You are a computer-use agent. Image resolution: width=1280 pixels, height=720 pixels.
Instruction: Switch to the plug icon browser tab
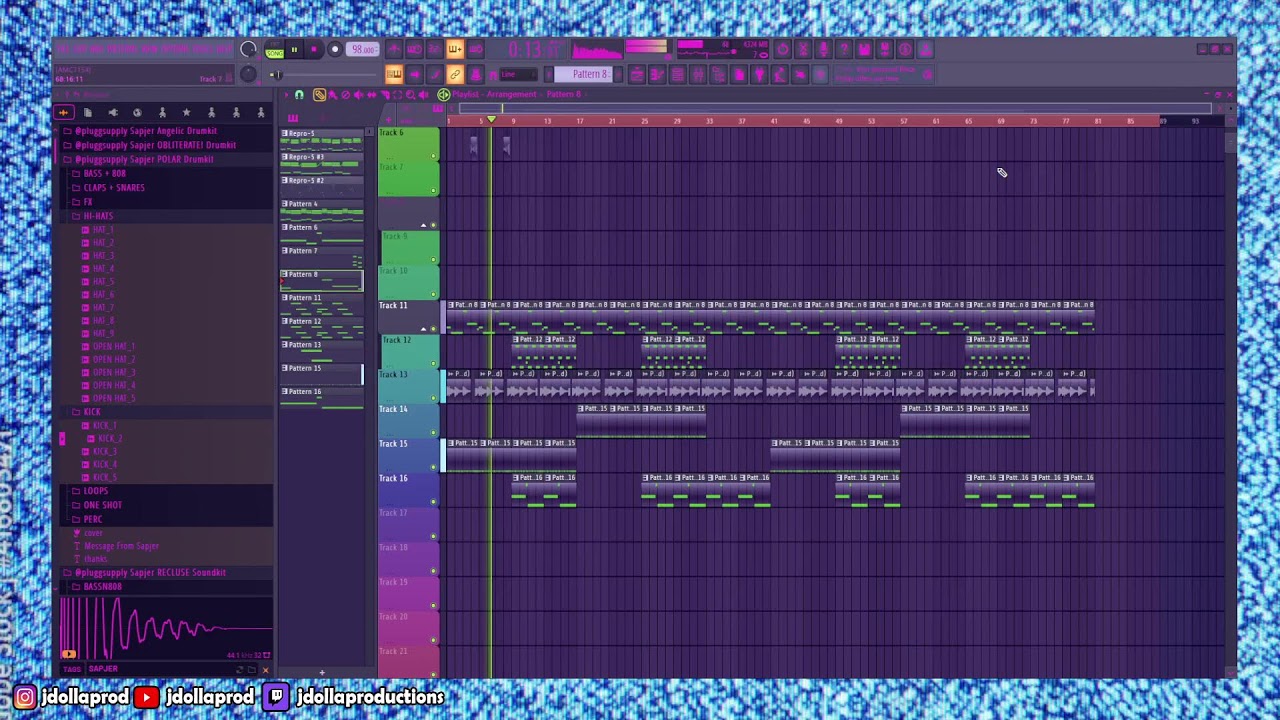(x=113, y=113)
